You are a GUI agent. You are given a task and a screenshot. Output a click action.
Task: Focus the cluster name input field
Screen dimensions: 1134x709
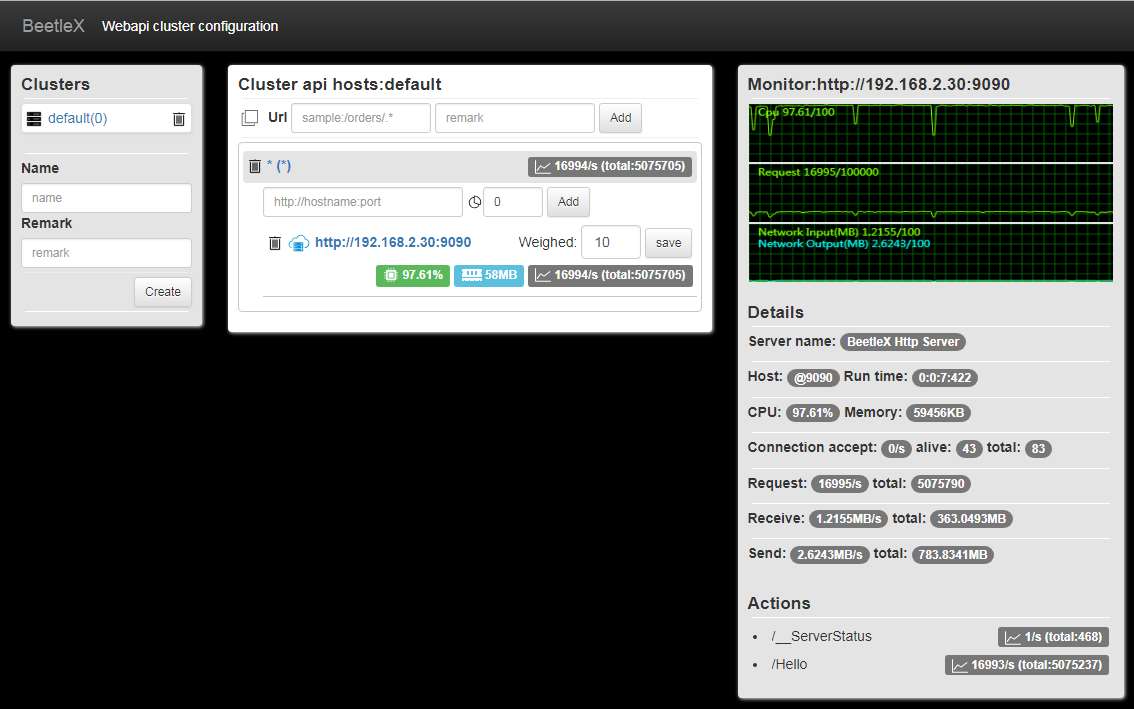pyautogui.click(x=106, y=198)
